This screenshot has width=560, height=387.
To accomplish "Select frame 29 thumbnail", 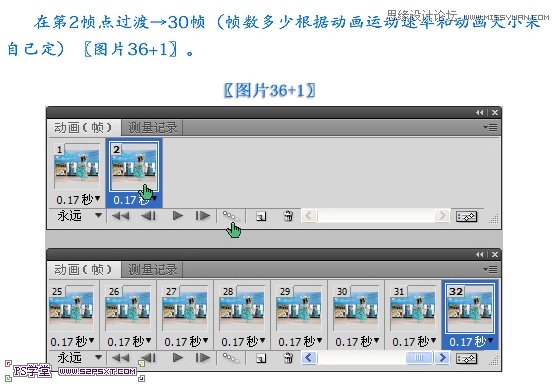I will click(x=299, y=308).
